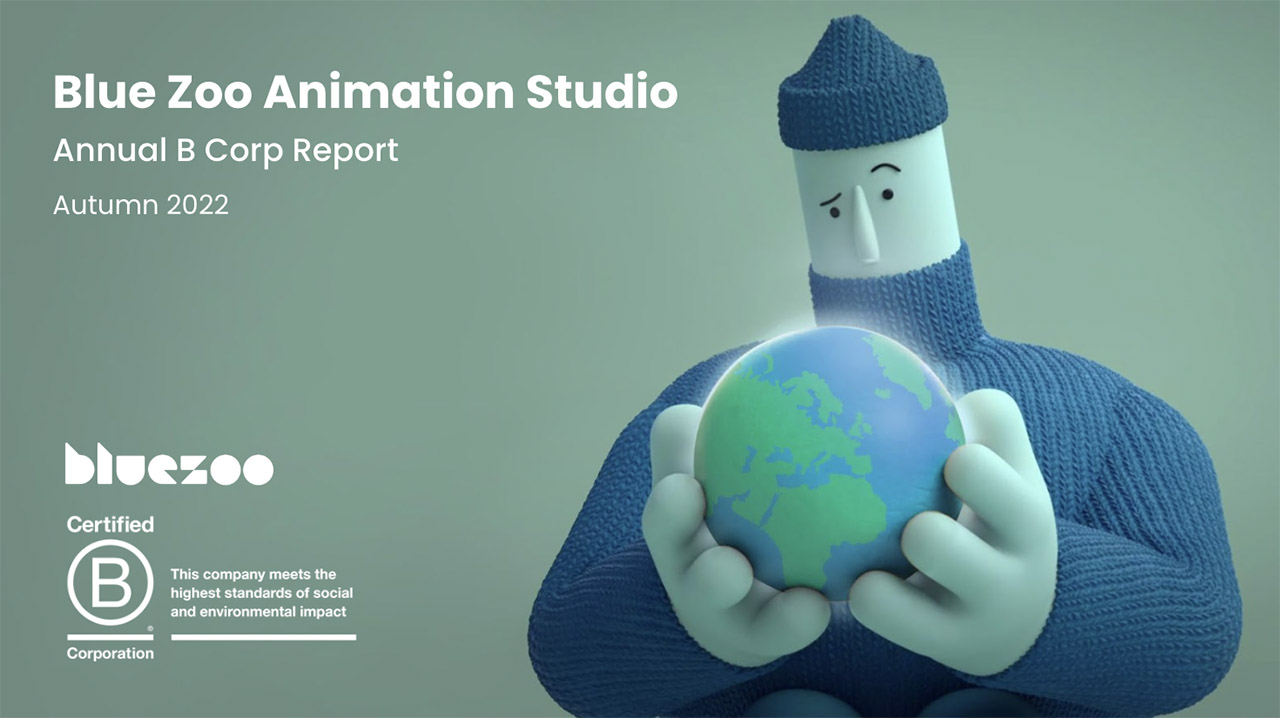Select the Blue Zoo Animation Studio title
The width and height of the screenshot is (1280, 718).
(x=365, y=92)
